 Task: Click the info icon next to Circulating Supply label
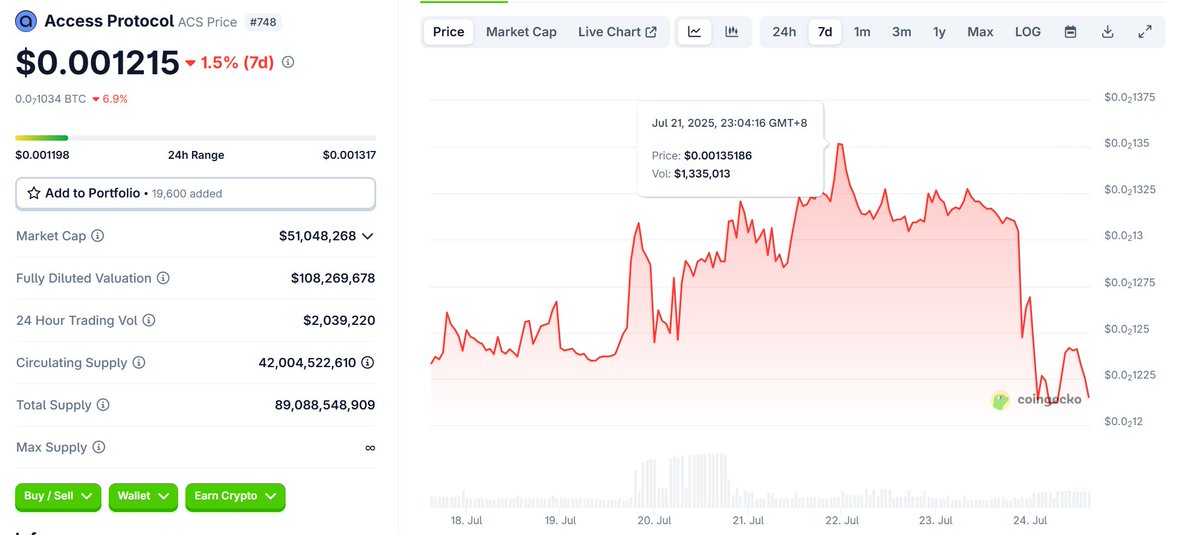[139, 363]
